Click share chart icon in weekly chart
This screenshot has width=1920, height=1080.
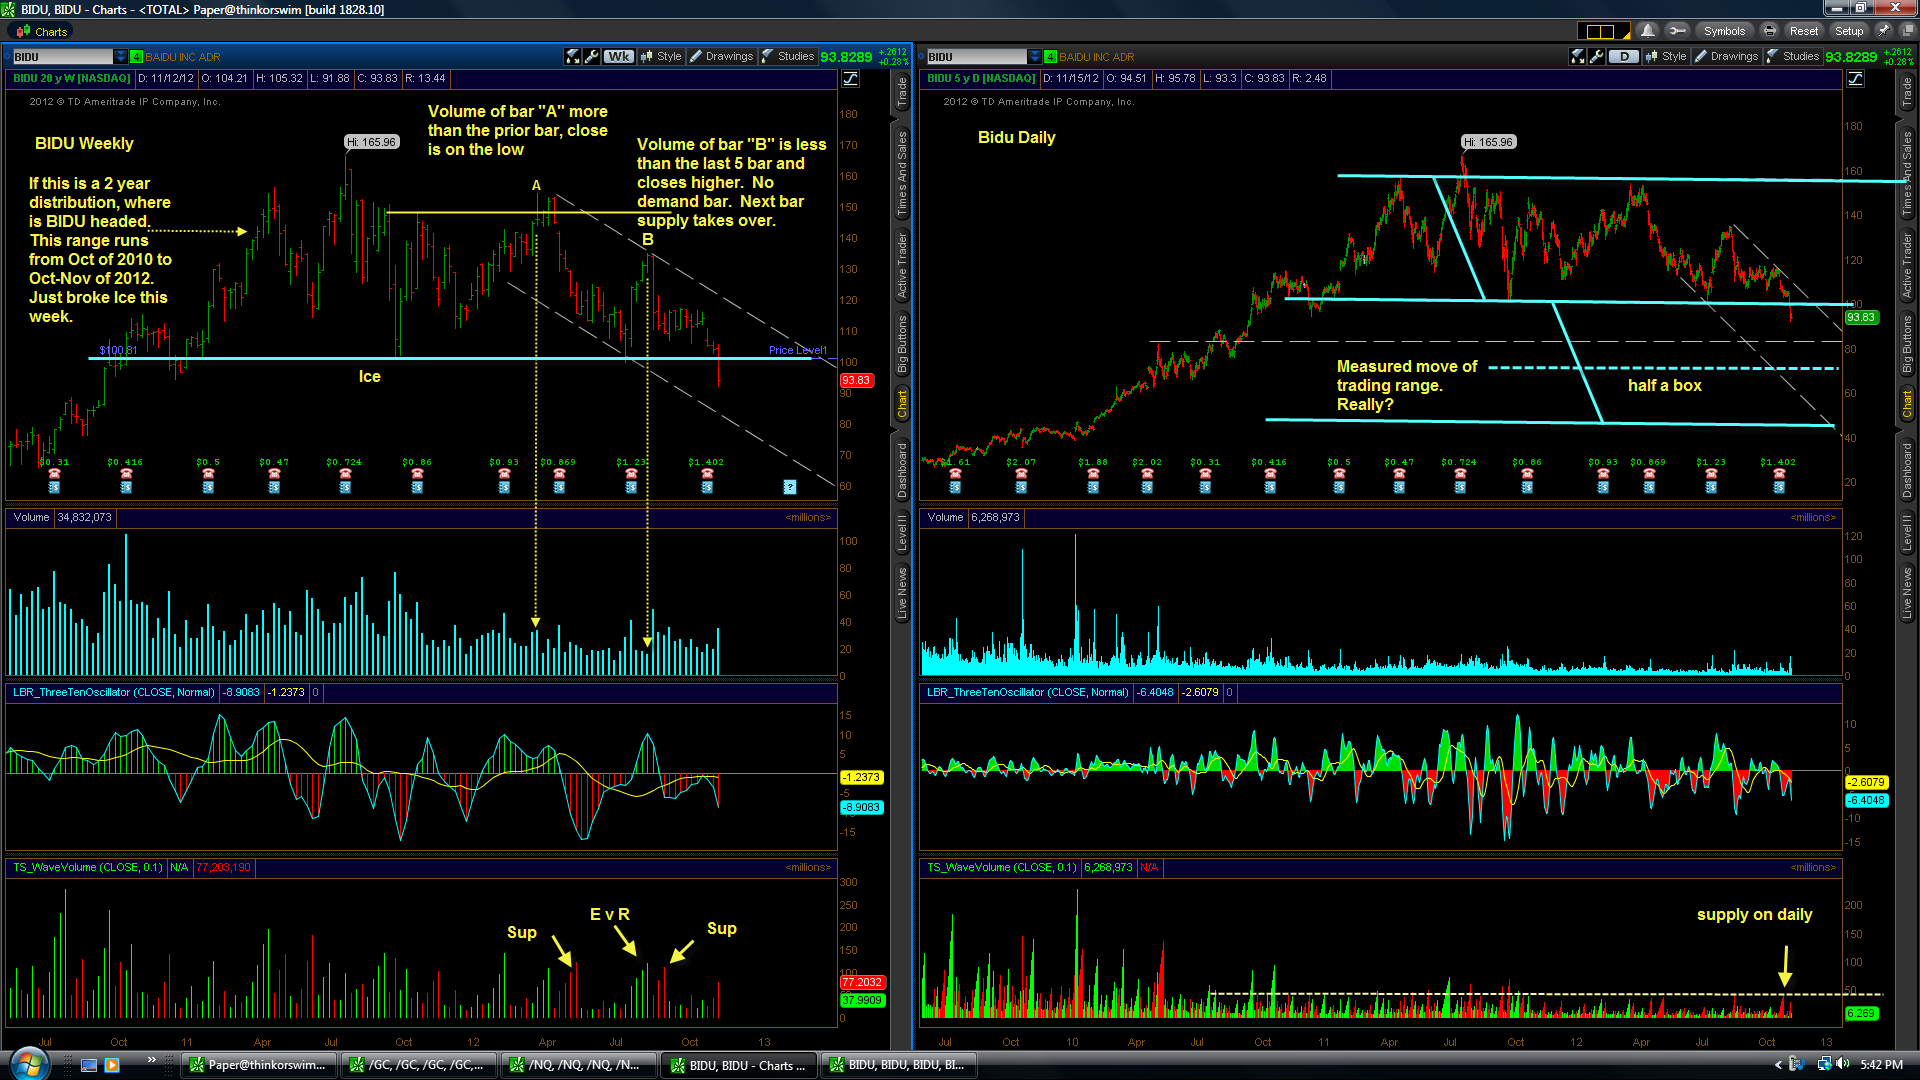(x=572, y=57)
